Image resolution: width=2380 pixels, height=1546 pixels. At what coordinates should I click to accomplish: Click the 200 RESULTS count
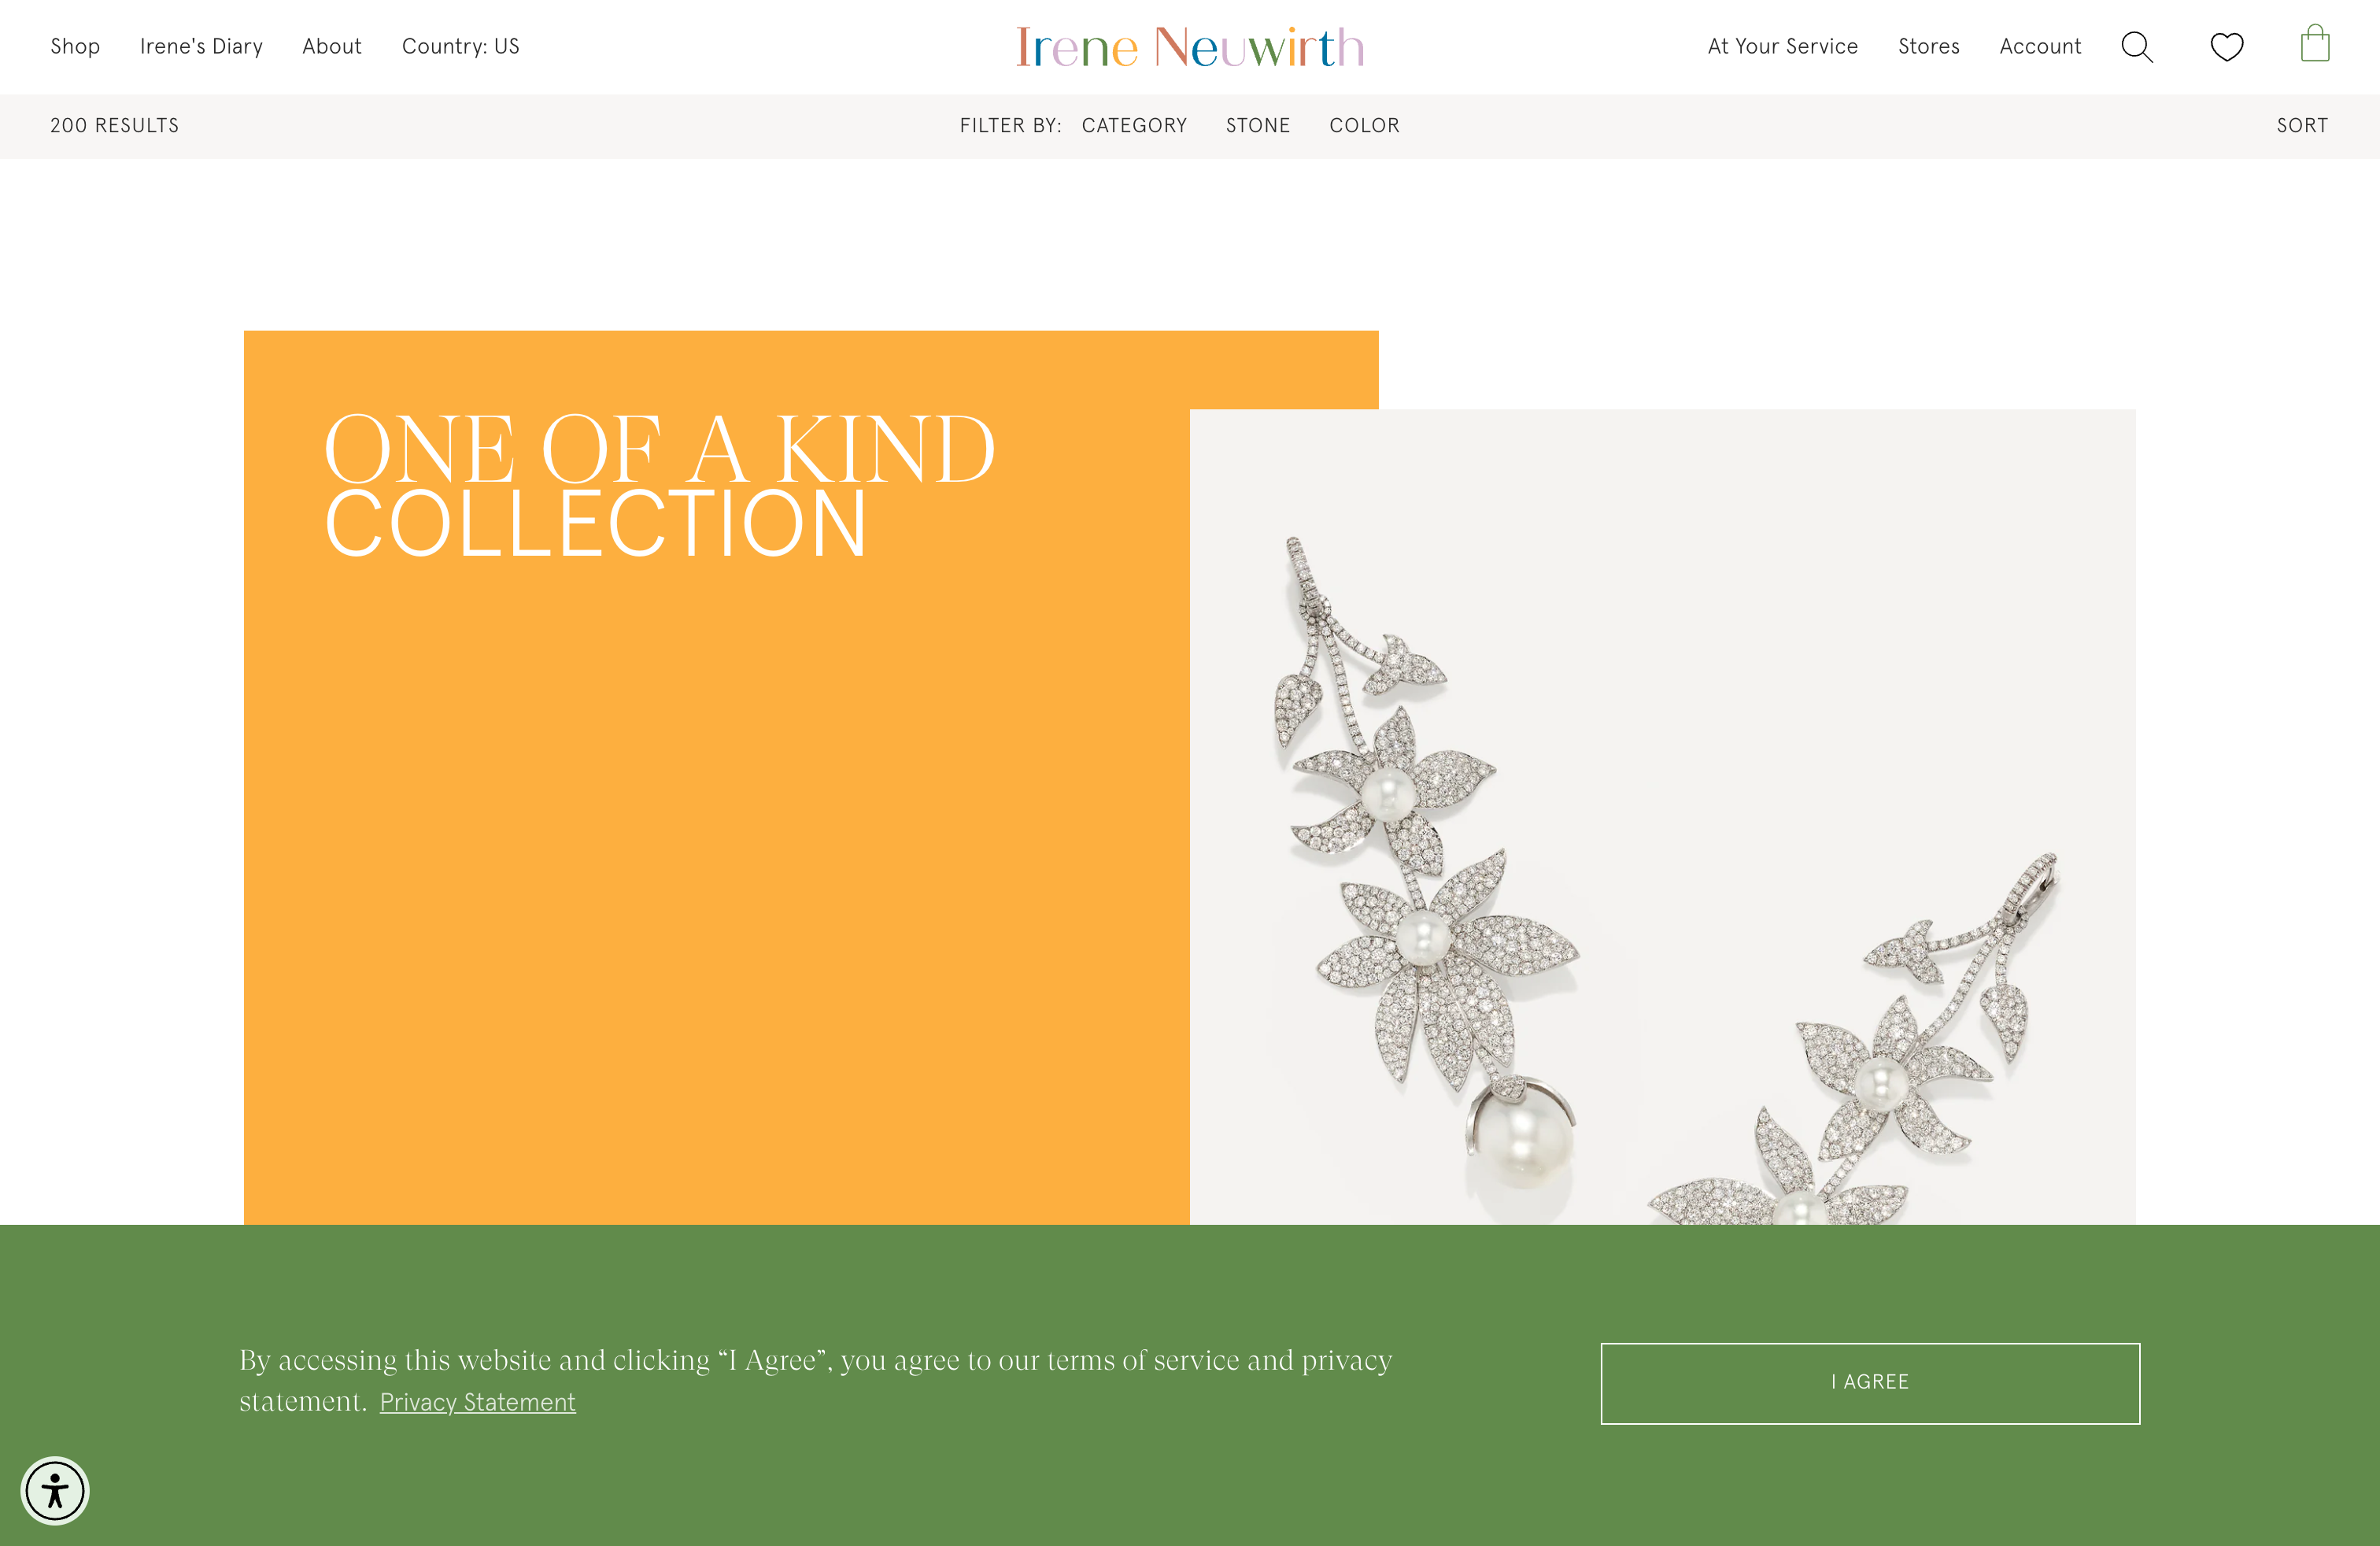click(x=114, y=126)
